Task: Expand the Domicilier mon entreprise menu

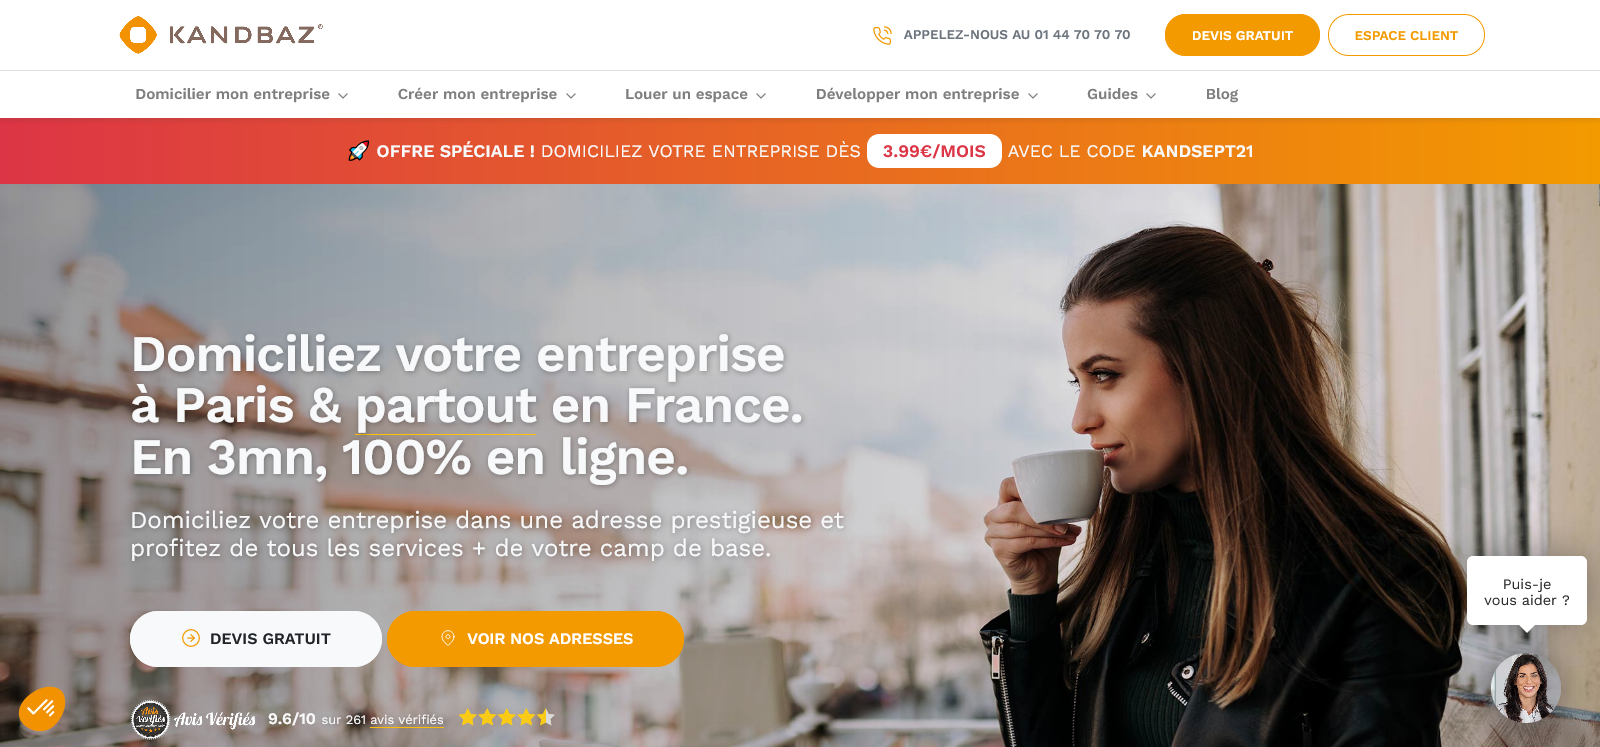Action: point(242,94)
